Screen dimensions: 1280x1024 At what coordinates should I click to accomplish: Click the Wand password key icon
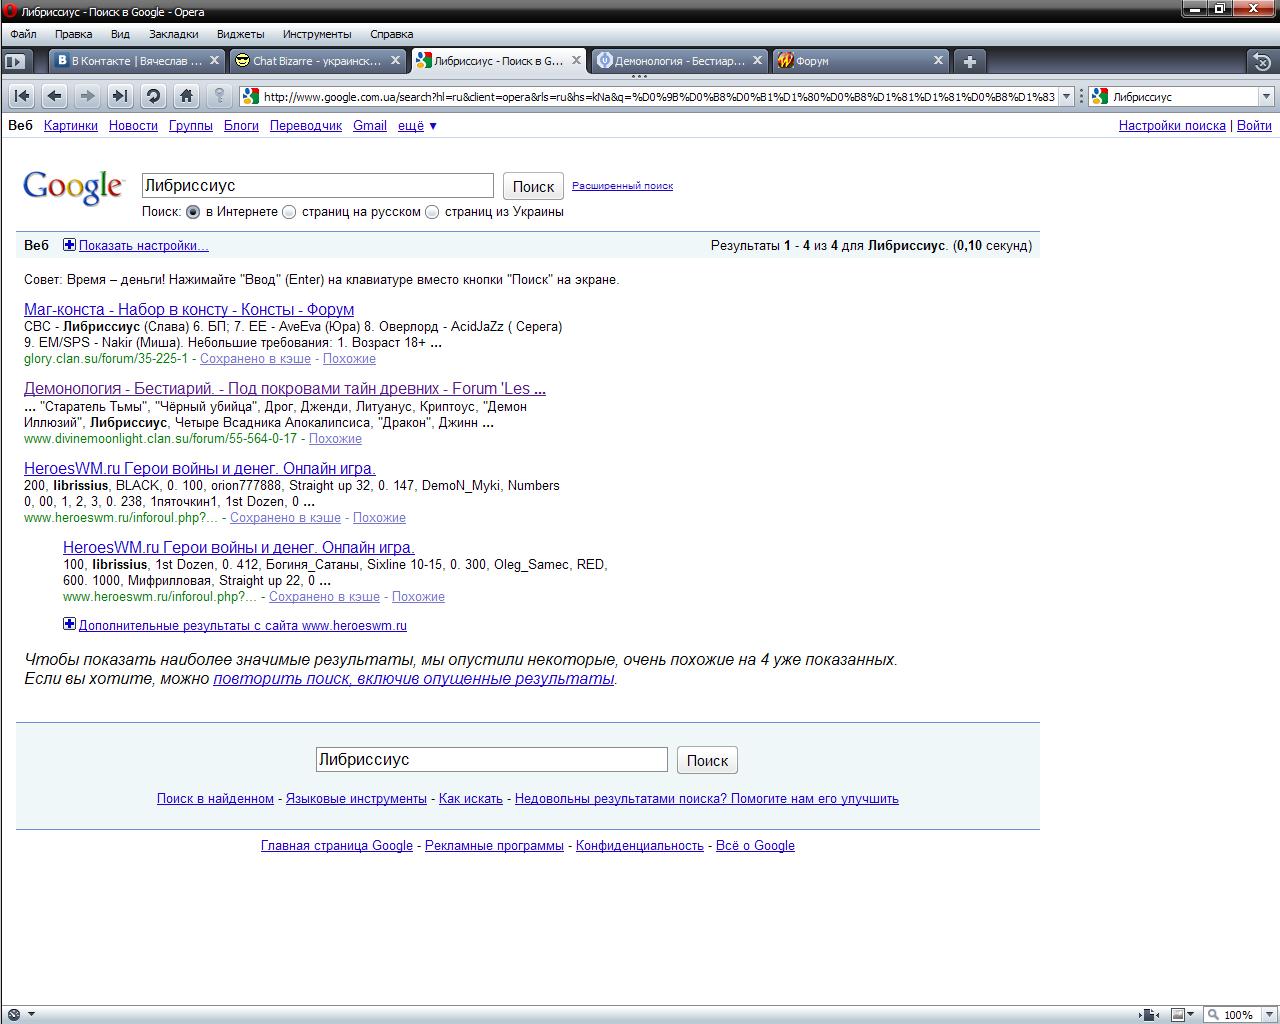tap(219, 96)
